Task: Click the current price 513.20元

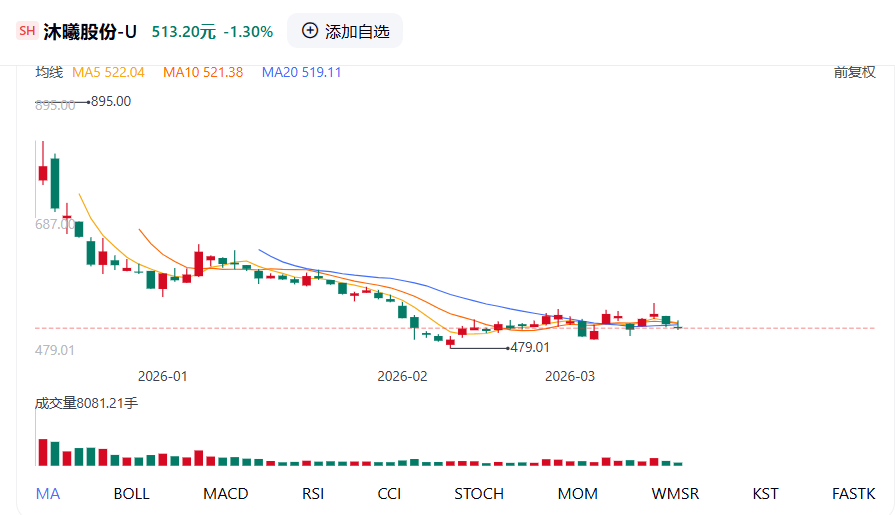Action: click(x=184, y=31)
